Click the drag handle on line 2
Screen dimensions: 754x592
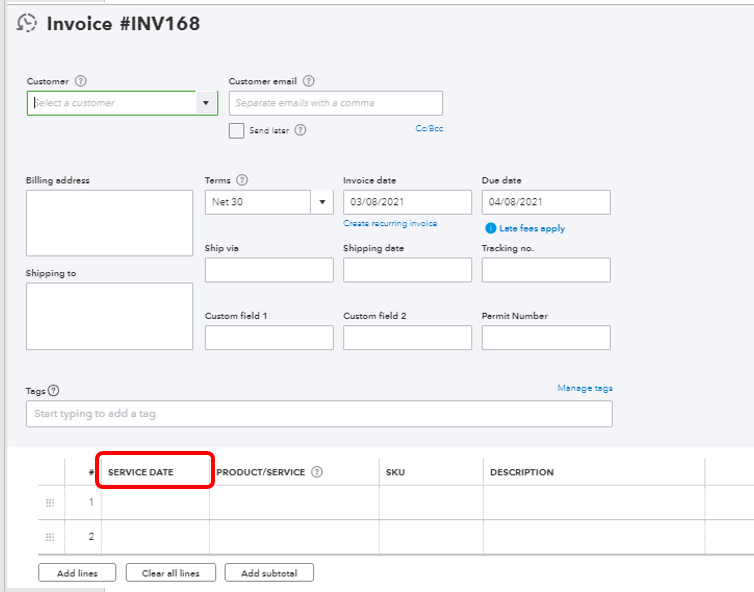tap(50, 537)
